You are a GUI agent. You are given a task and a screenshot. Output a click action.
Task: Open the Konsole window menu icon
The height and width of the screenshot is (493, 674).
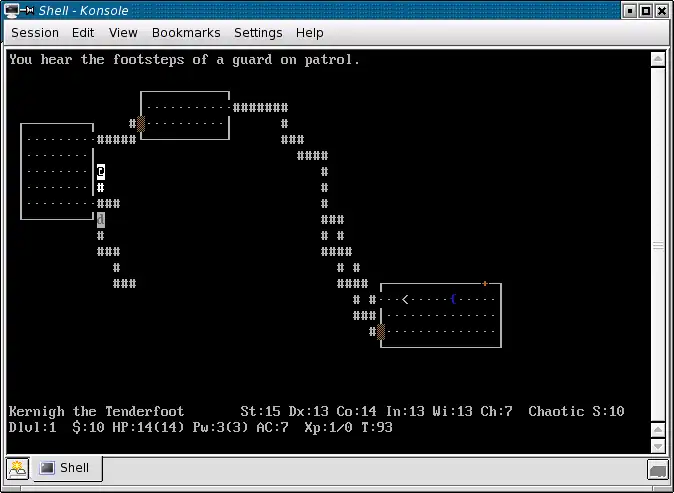pyautogui.click(x=12, y=11)
